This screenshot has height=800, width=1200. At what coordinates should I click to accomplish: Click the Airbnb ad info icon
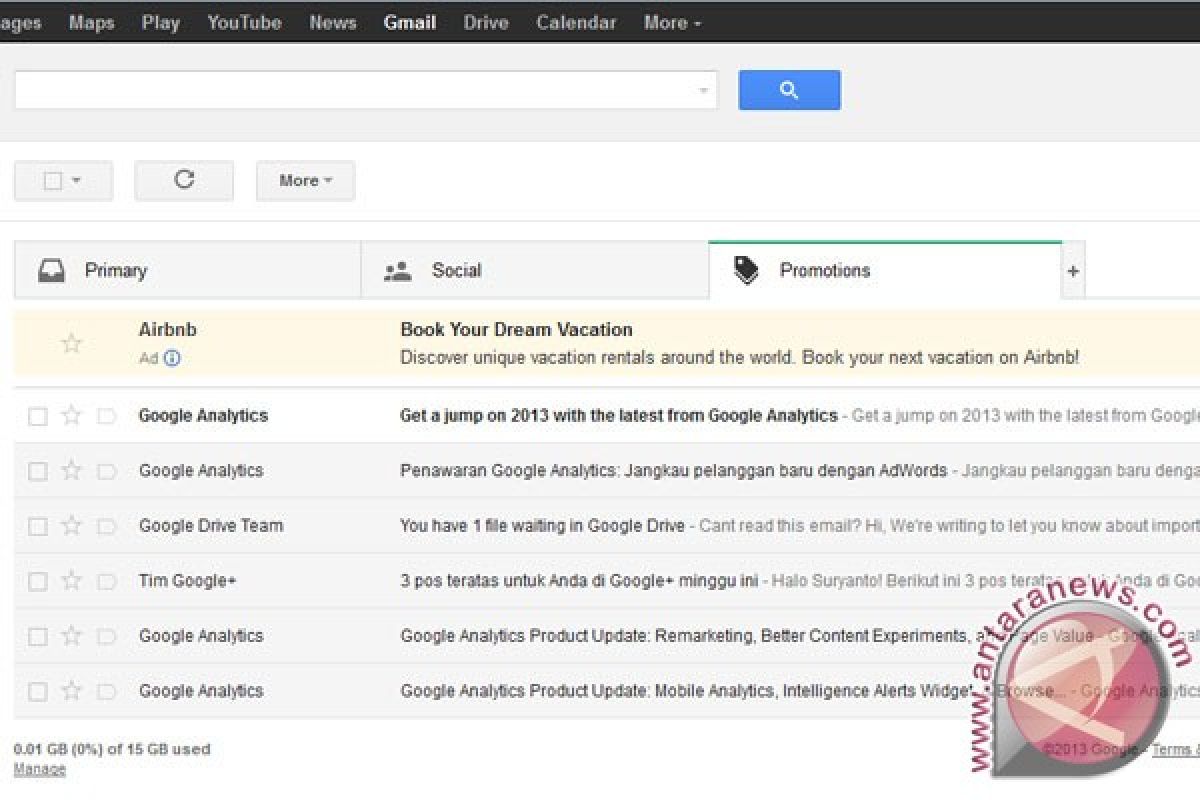point(172,358)
